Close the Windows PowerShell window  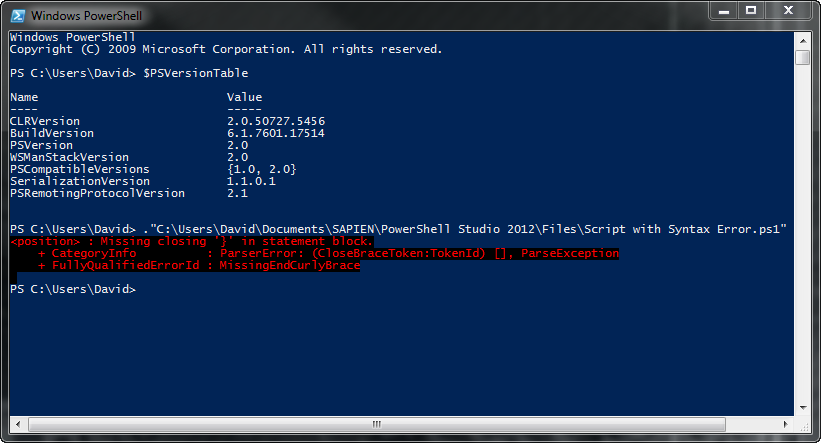point(789,10)
